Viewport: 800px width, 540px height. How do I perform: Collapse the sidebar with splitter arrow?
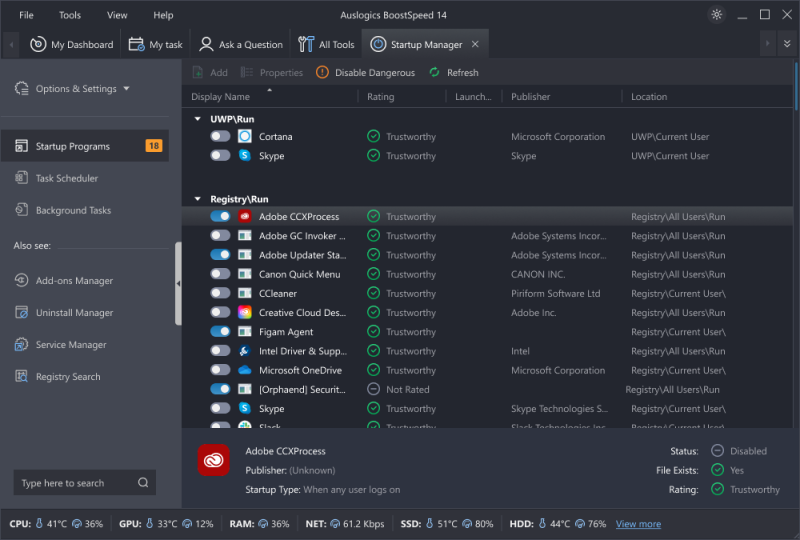coord(178,283)
